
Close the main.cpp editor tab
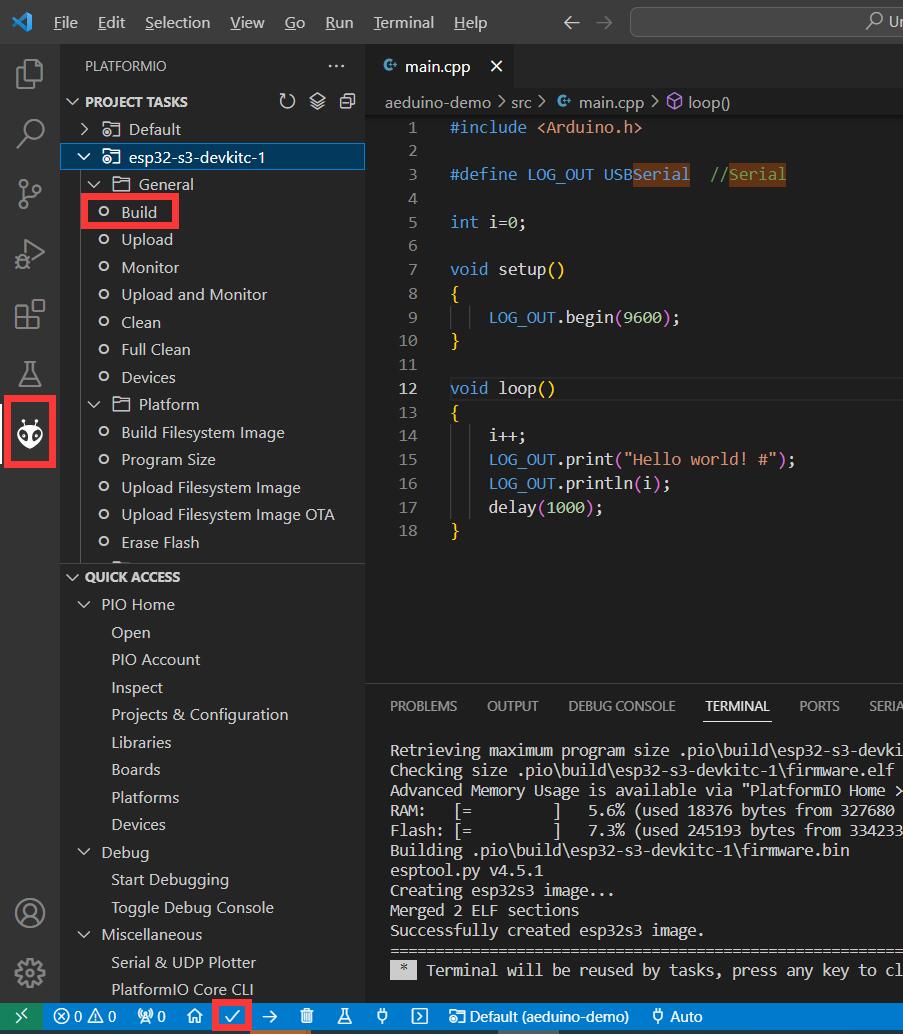(496, 66)
